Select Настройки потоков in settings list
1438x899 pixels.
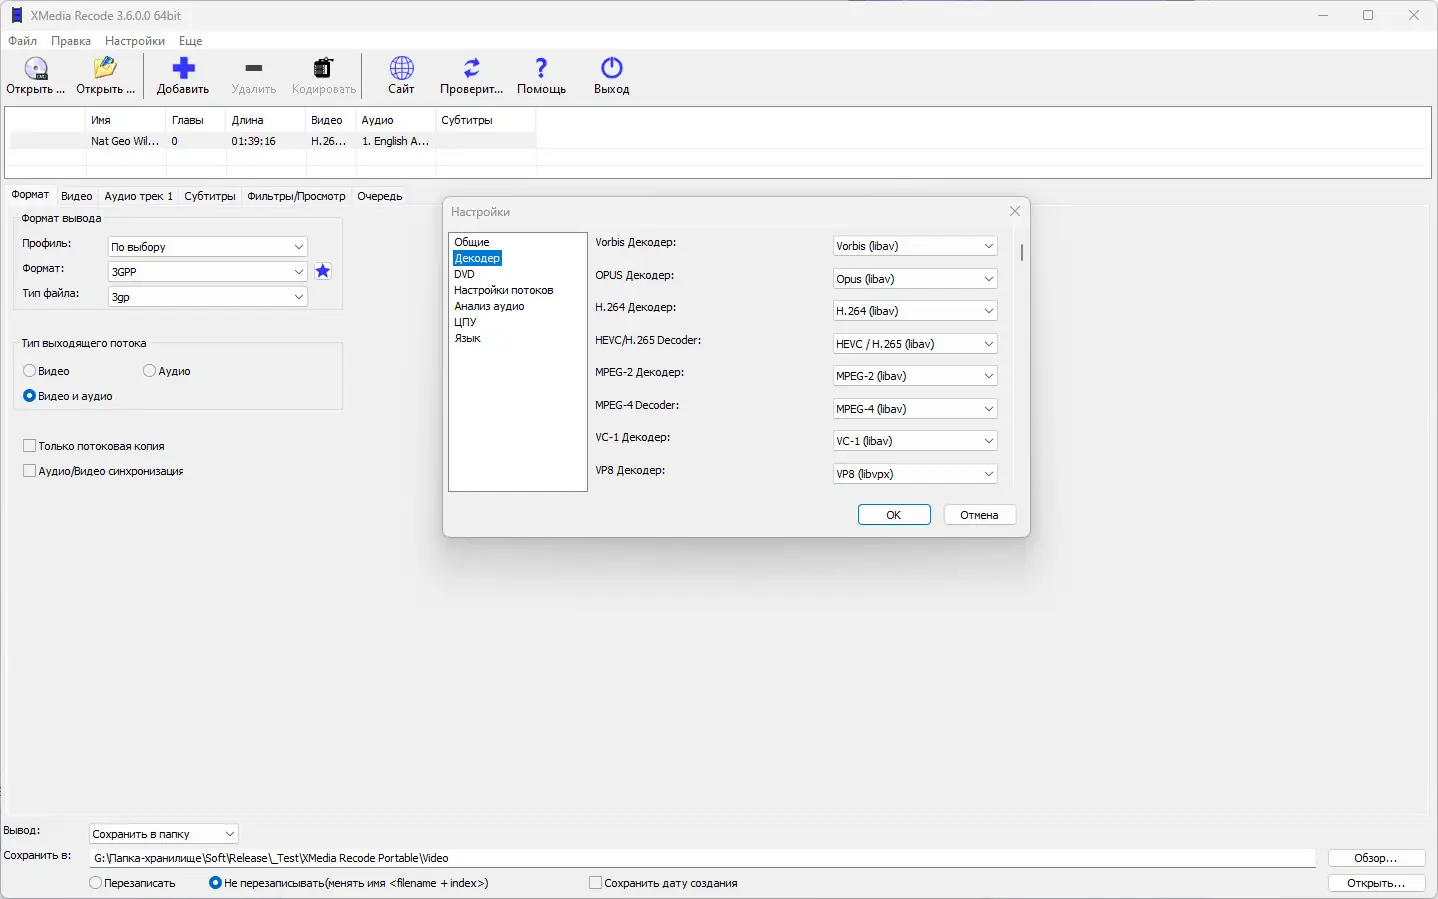[x=504, y=290]
